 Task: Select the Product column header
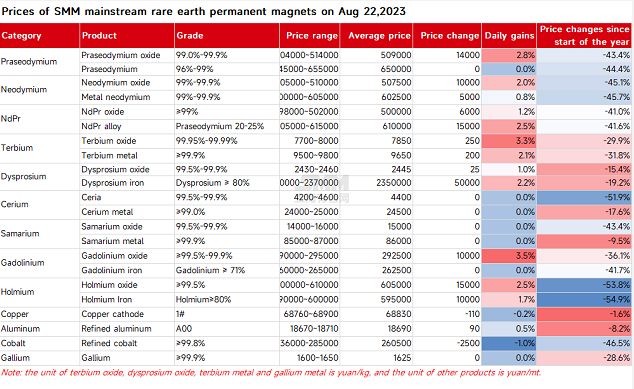tap(127, 36)
